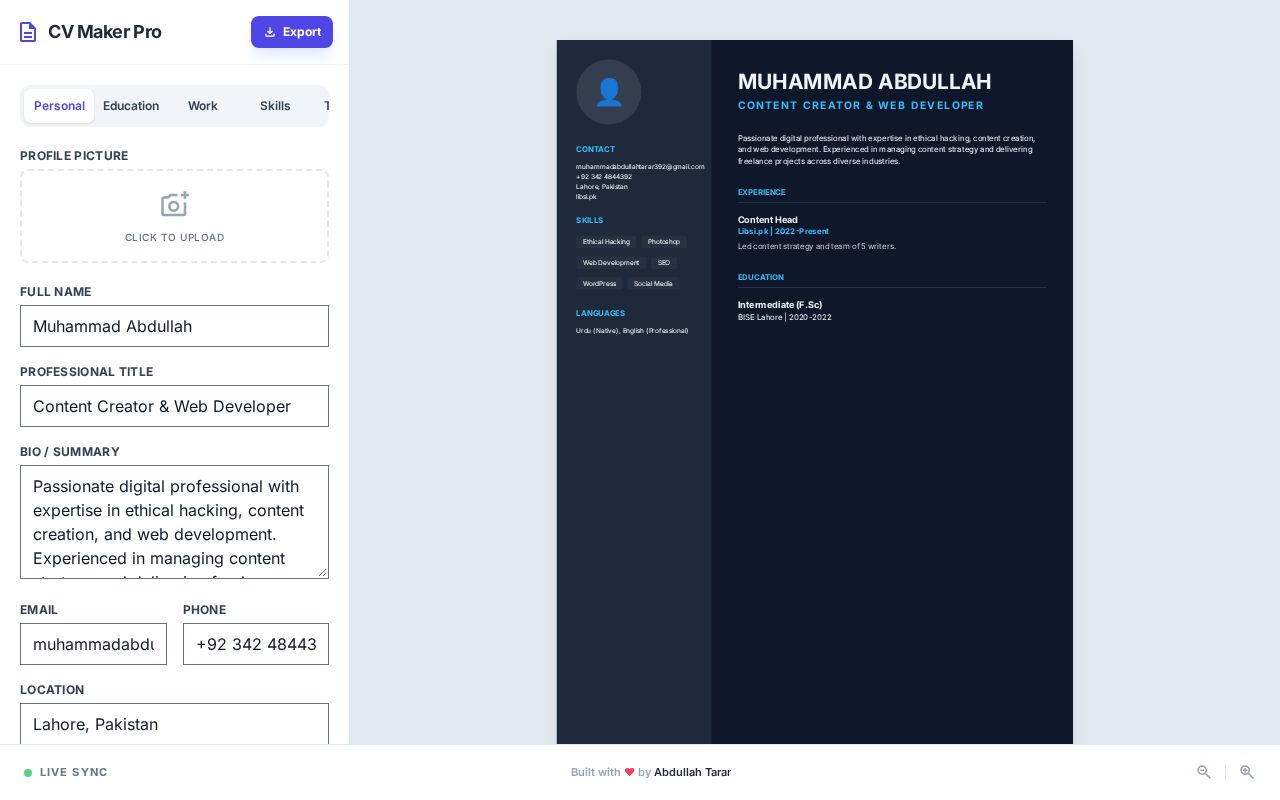Click the 'Ethical Hacking' skill tag

(x=606, y=242)
